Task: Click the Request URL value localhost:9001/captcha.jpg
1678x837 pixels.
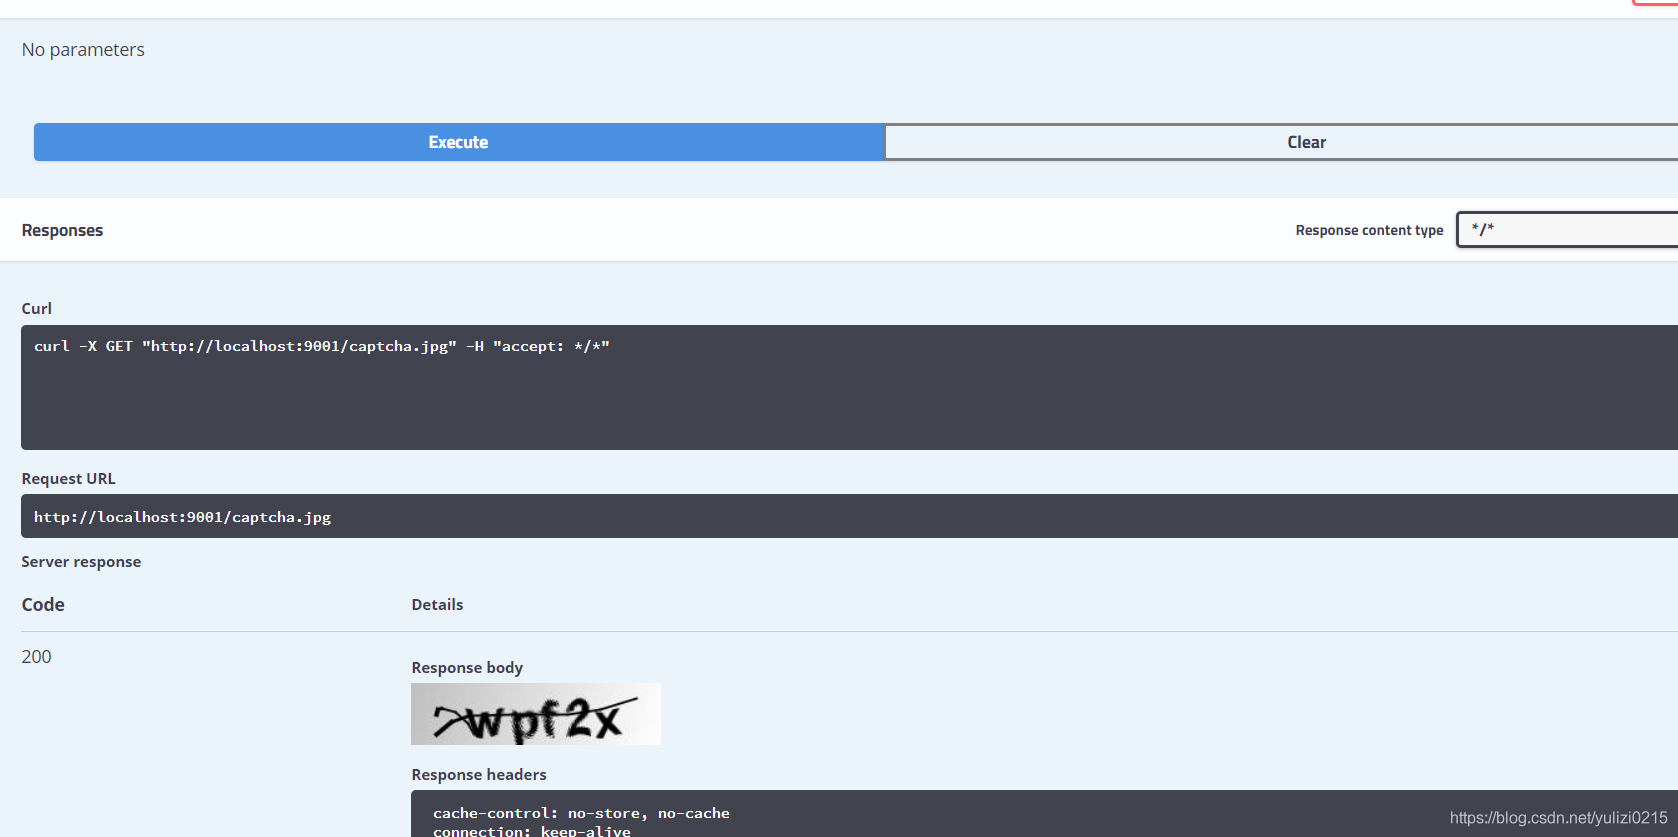Action: [182, 517]
